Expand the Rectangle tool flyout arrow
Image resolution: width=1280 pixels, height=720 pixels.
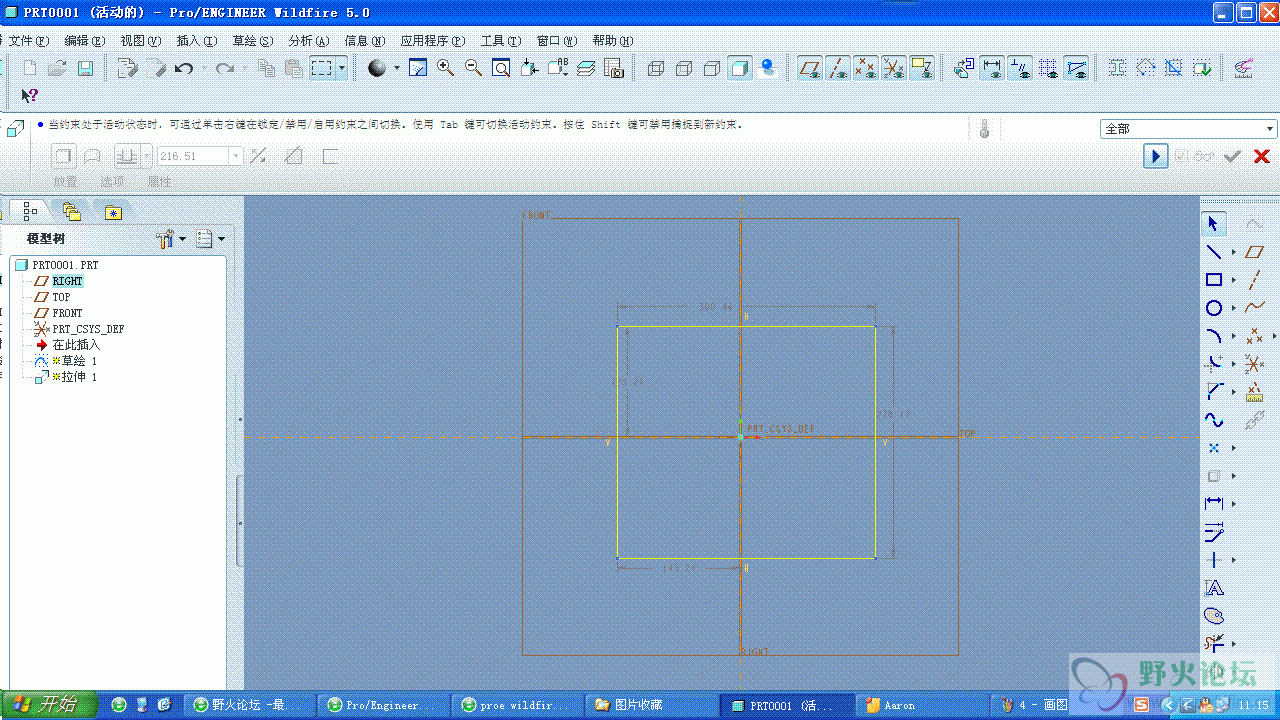pyautogui.click(x=1233, y=280)
